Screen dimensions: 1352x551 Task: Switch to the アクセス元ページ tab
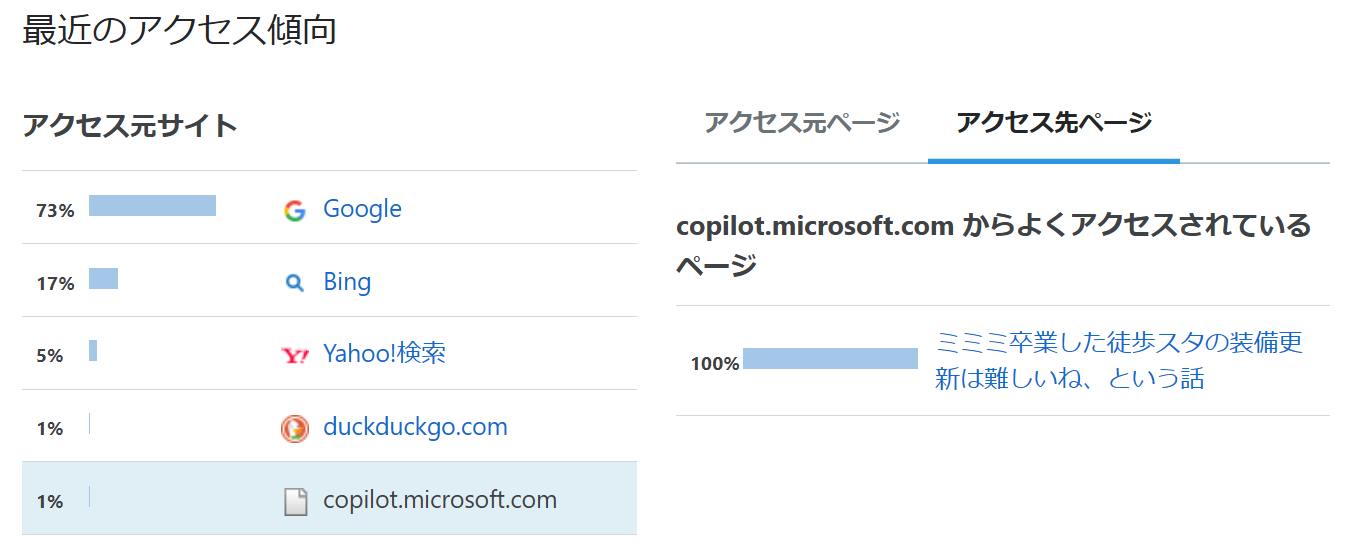(x=802, y=123)
